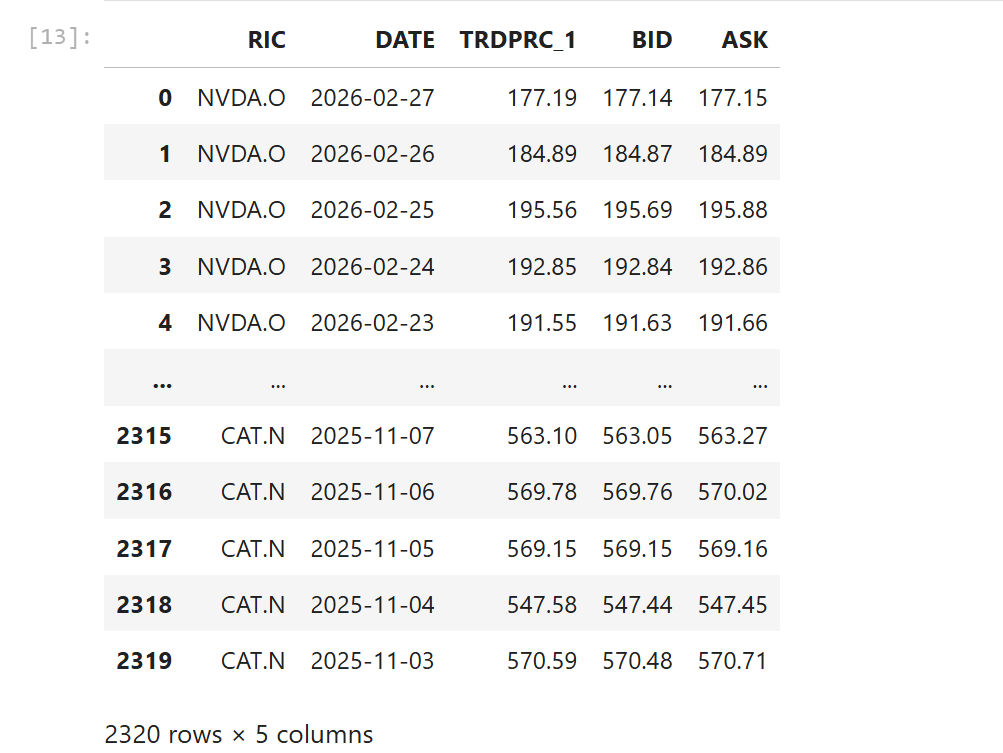
Task: Click bid value 569.76 cell
Action: tap(637, 492)
